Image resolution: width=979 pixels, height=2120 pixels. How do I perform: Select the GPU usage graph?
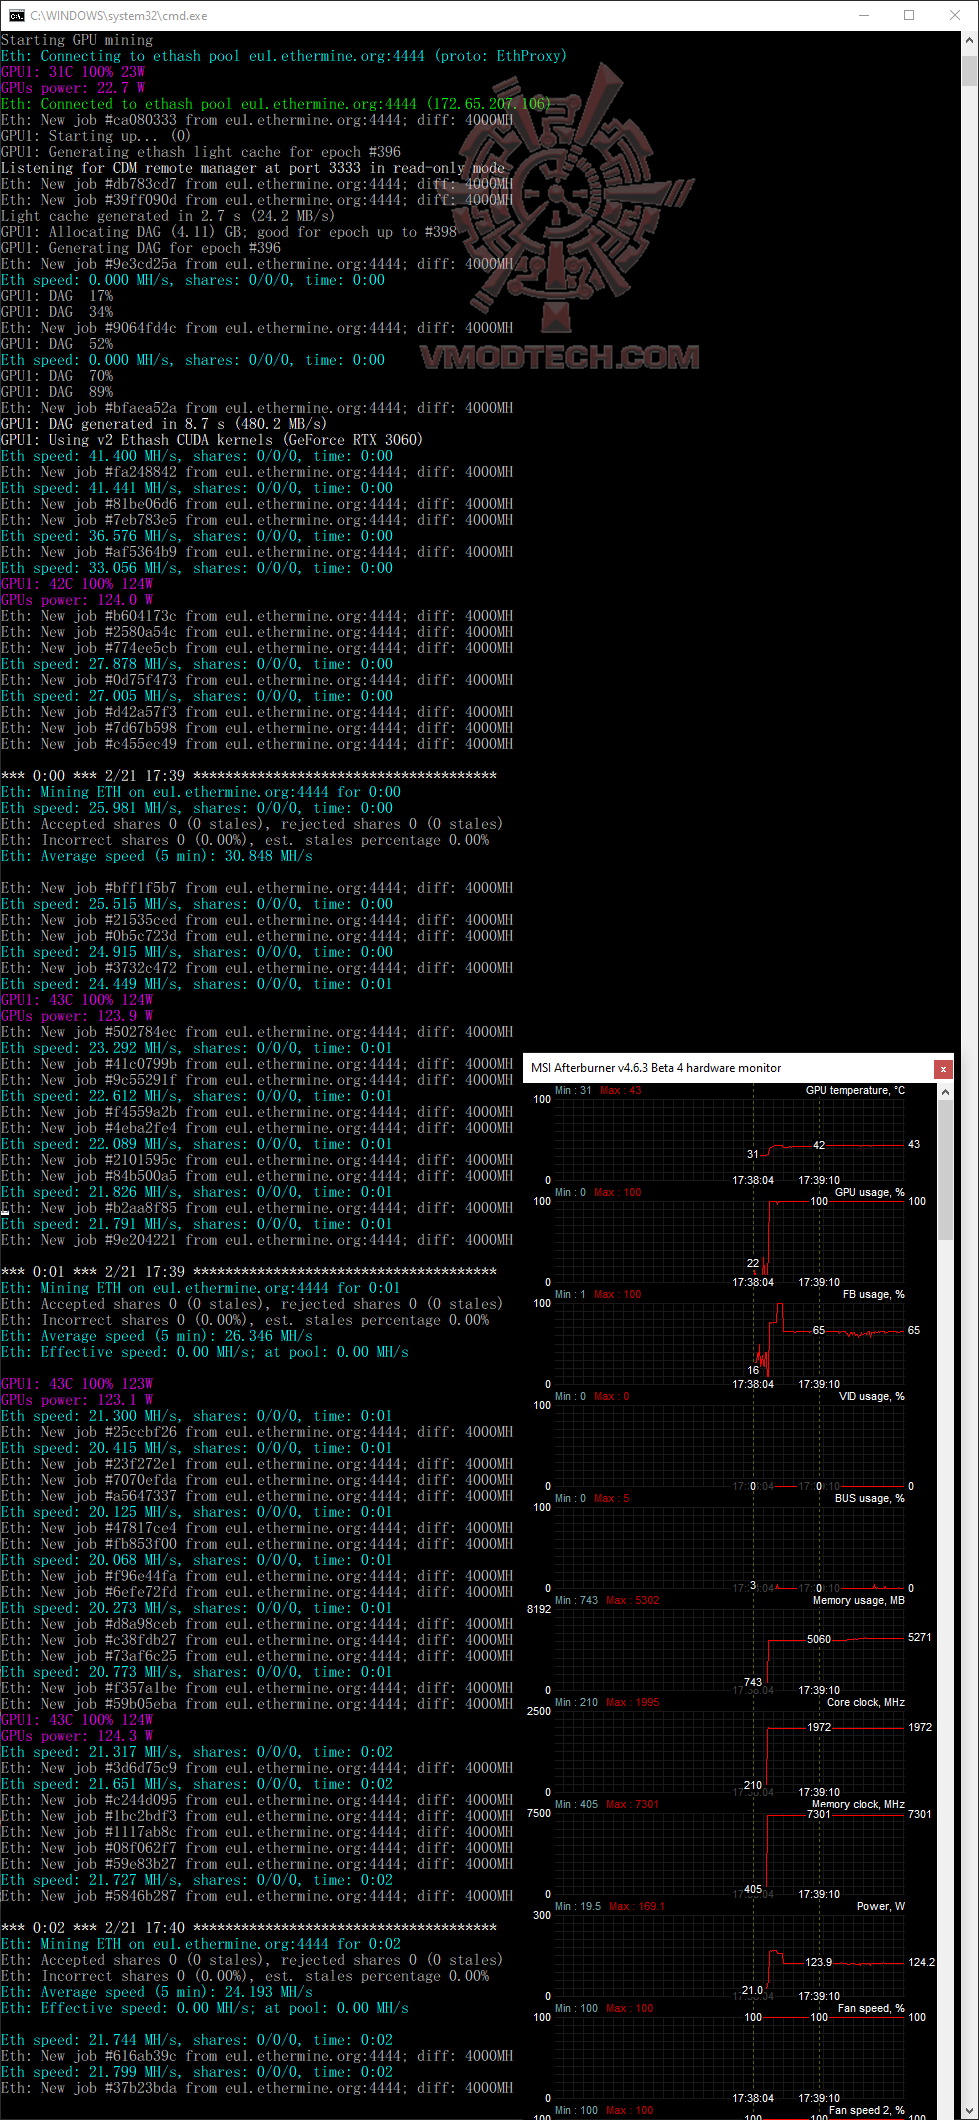730,1241
